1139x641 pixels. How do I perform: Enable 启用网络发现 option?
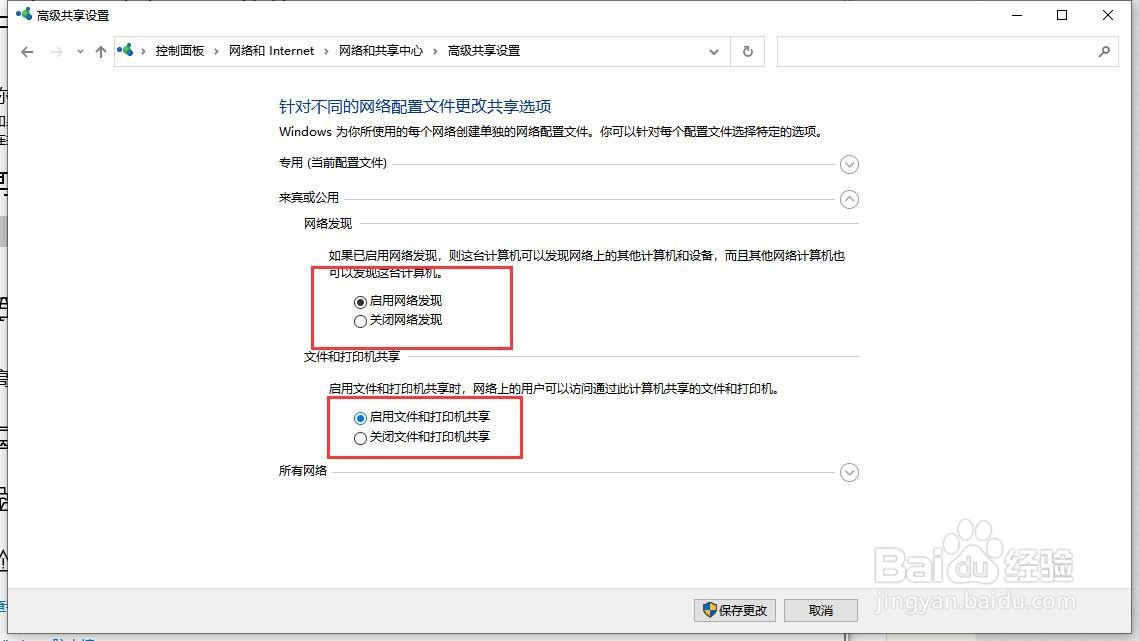point(360,301)
